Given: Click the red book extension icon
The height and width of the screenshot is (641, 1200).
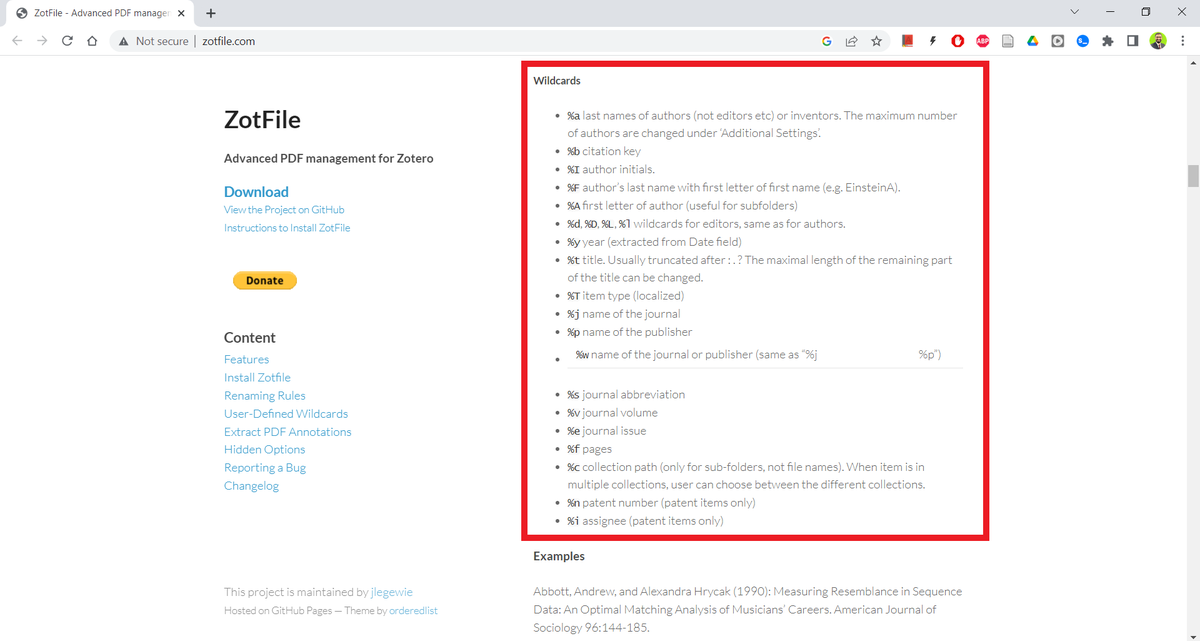Looking at the screenshot, I should click(907, 41).
